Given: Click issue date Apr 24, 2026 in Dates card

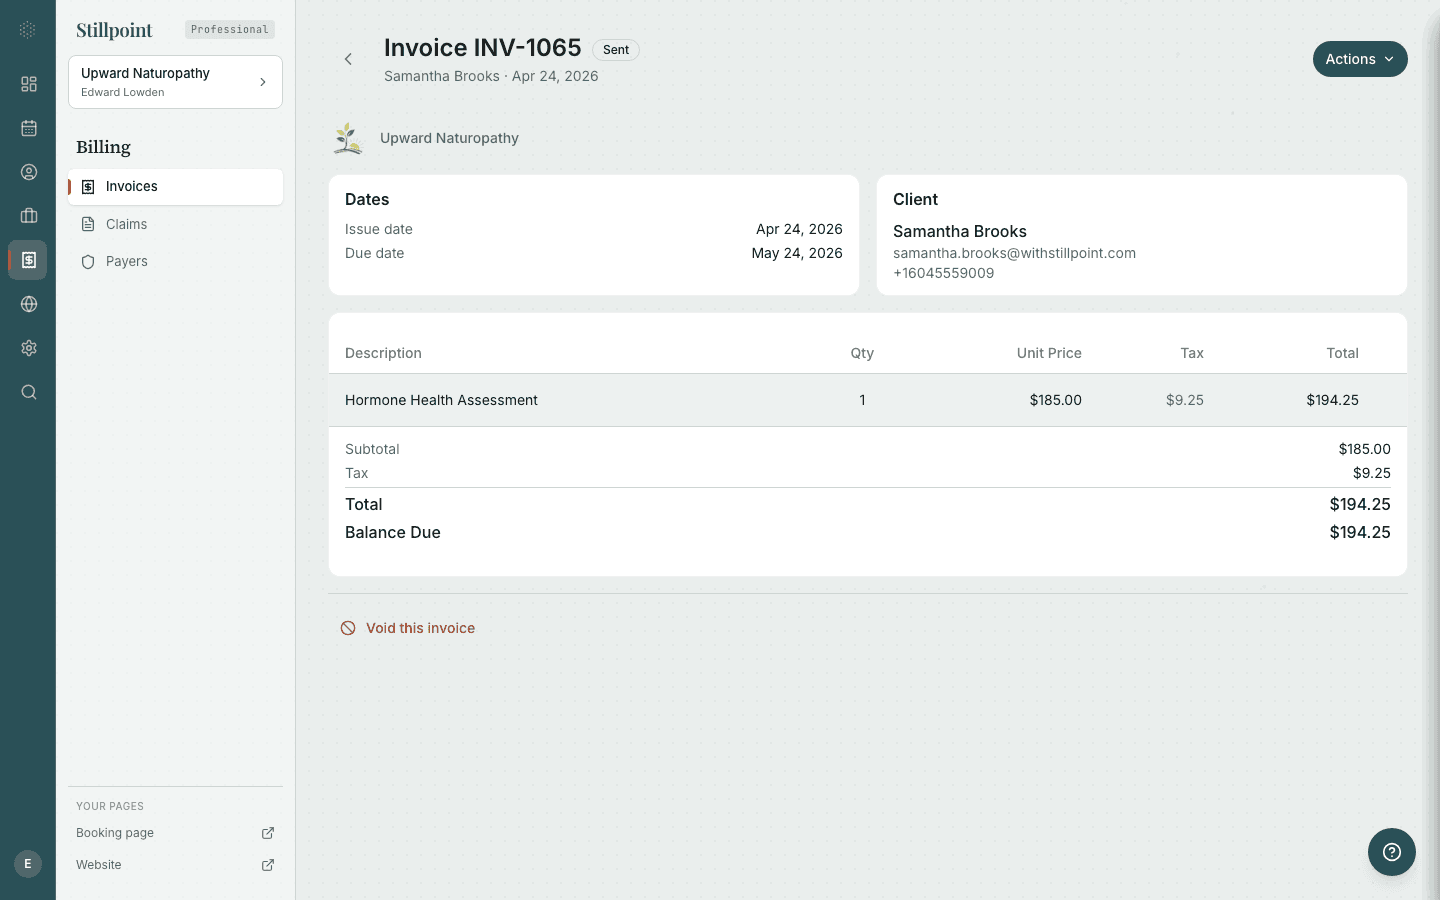Looking at the screenshot, I should click(x=799, y=229).
